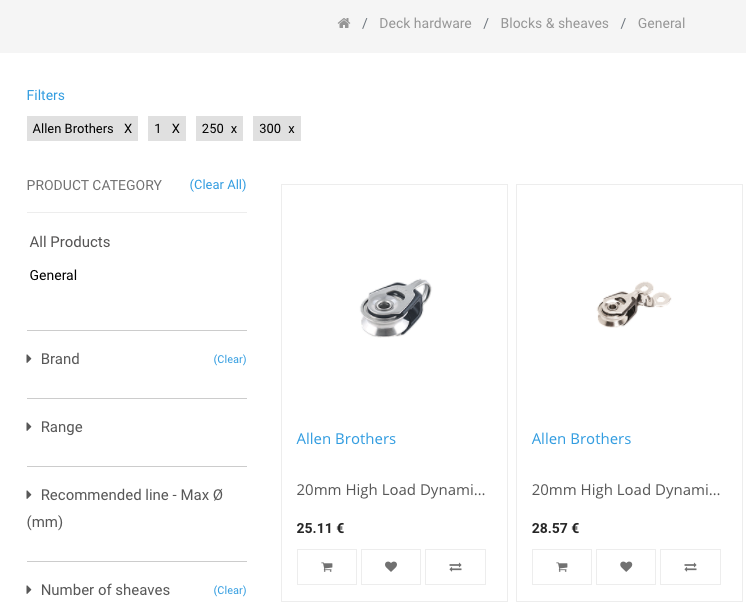Open Deck hardware breadcrumb link
Screen dimensions: 746x605
point(425,23)
